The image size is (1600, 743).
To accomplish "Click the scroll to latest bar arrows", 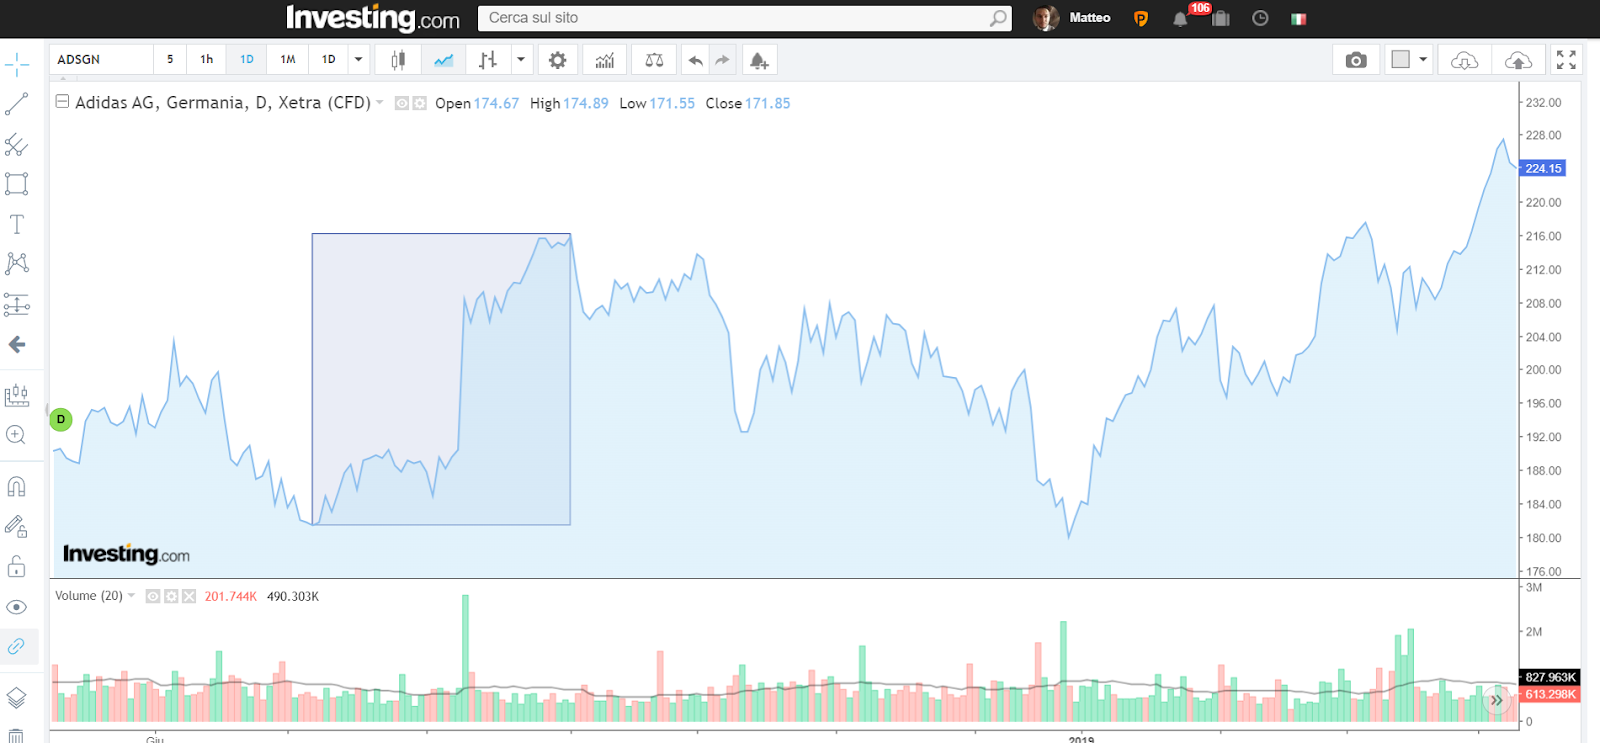I will point(1497,700).
